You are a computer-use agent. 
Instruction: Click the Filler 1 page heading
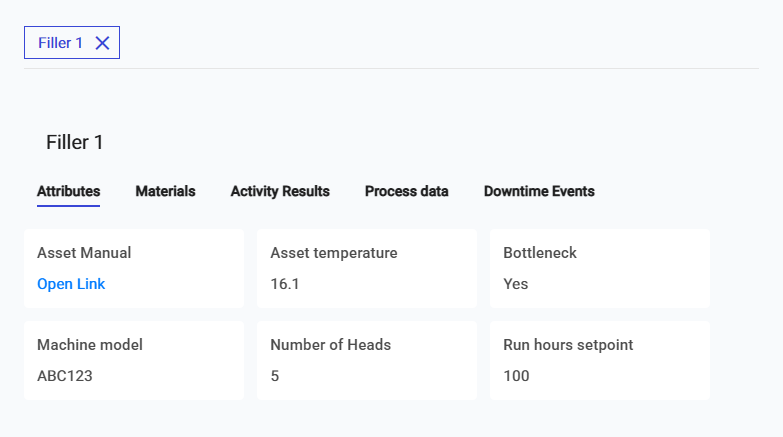click(75, 142)
